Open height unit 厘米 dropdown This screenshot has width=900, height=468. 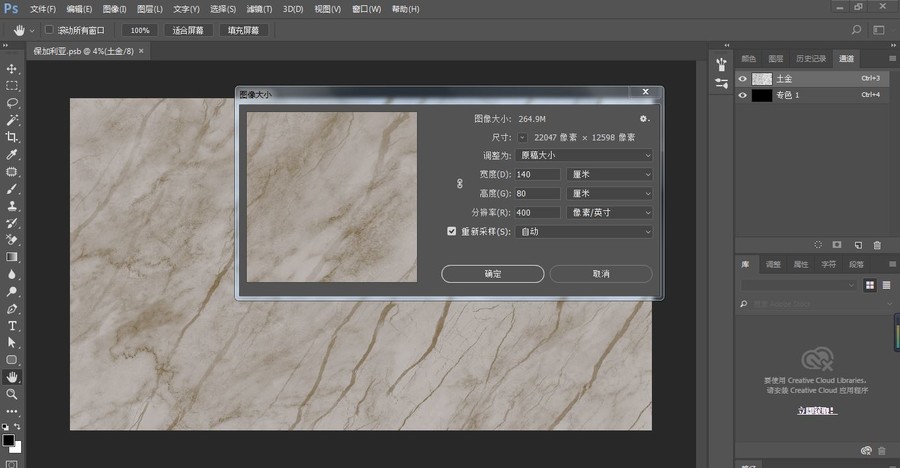point(610,194)
